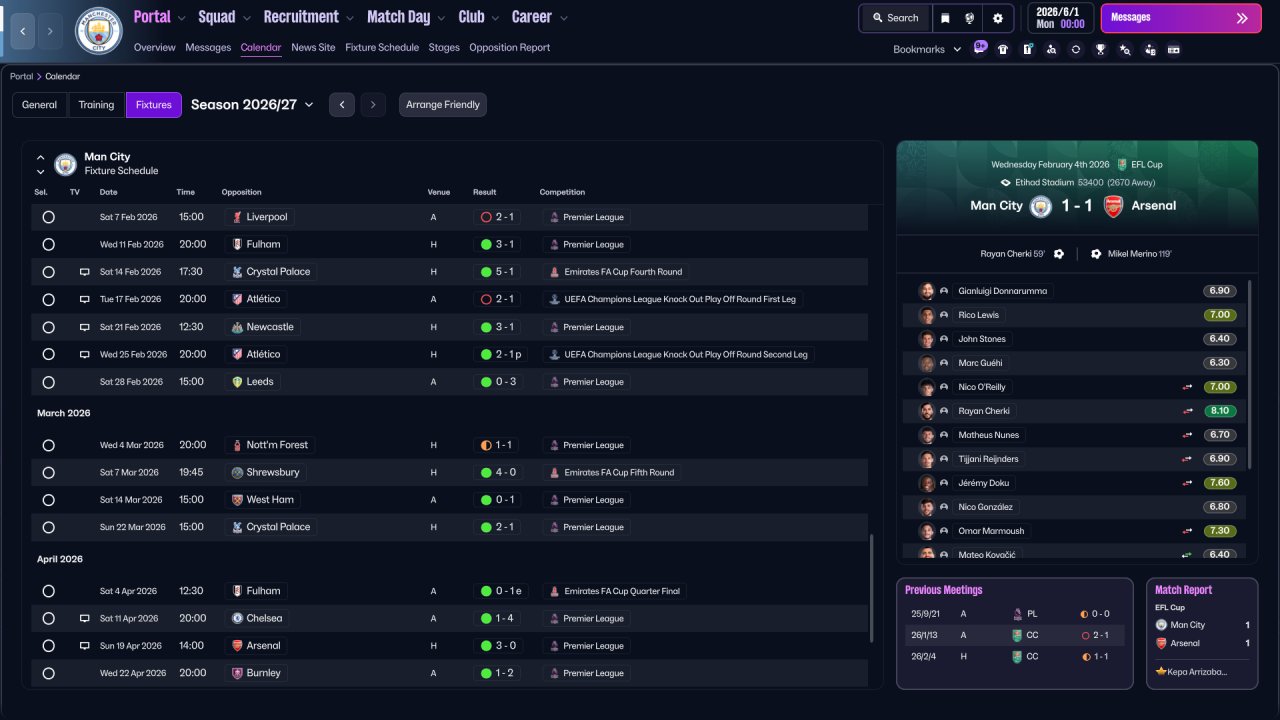Select the Leeds fixture radio button
This screenshot has width=1280, height=720.
coord(48,382)
